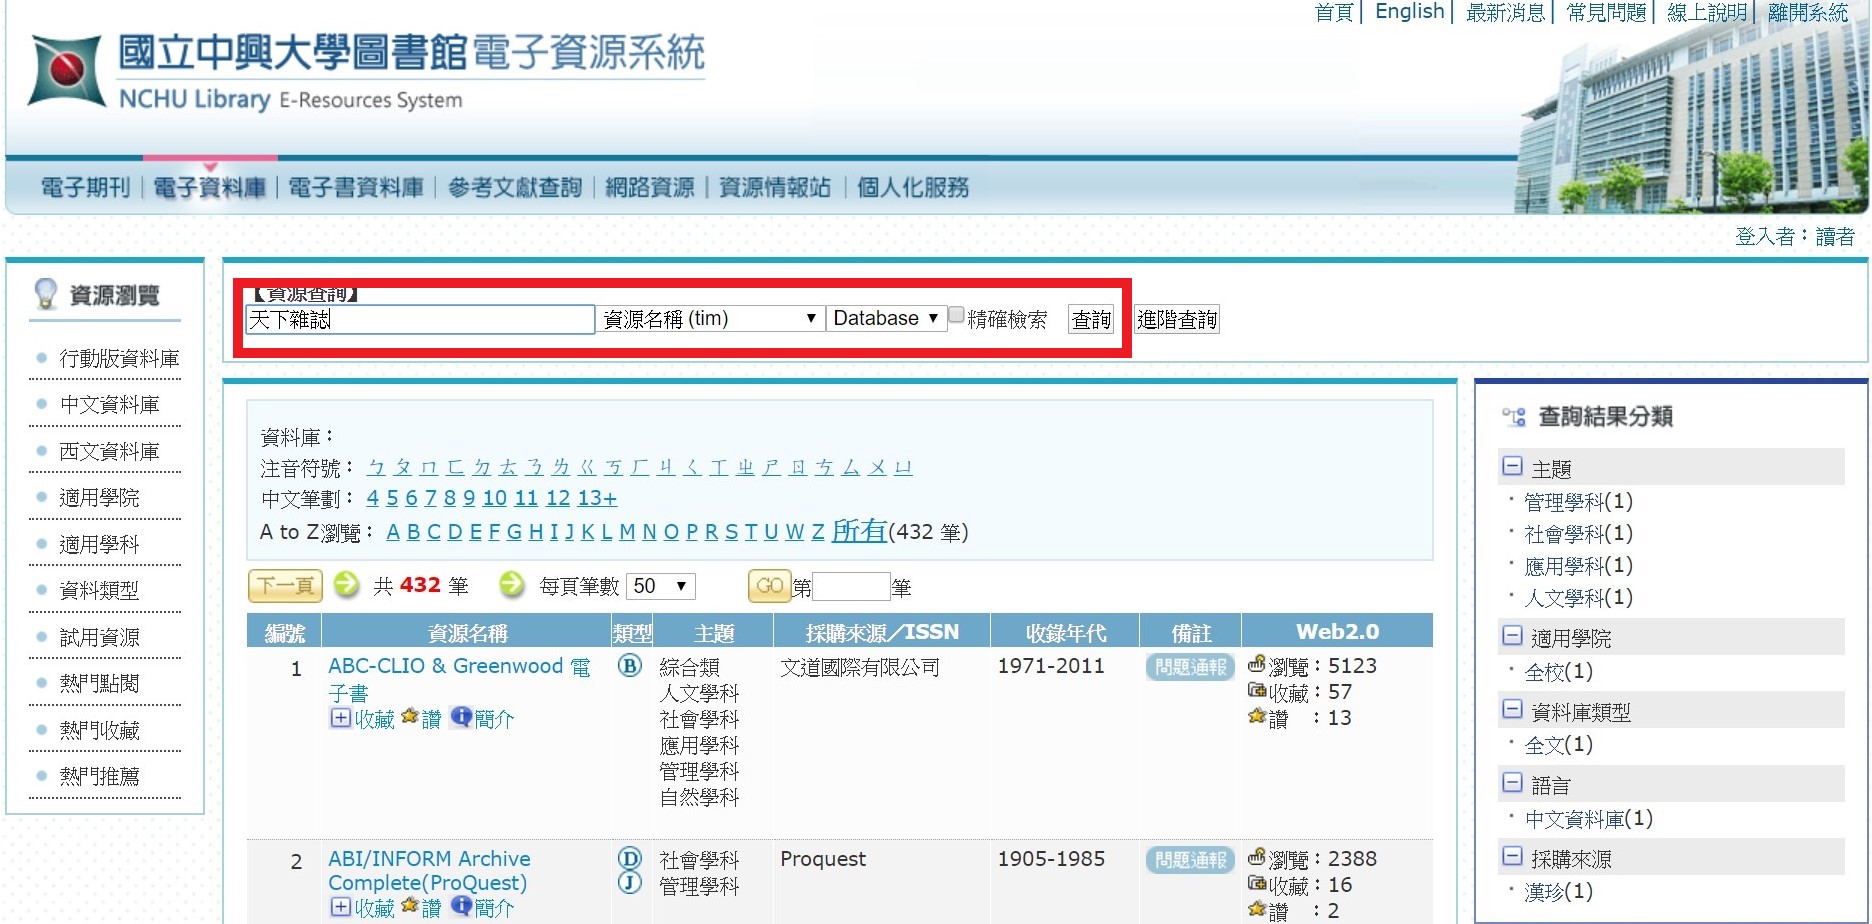Open the ABC-CLIO & Greenwood 電子書 link
Image resolution: width=1872 pixels, height=924 pixels.
click(x=460, y=679)
